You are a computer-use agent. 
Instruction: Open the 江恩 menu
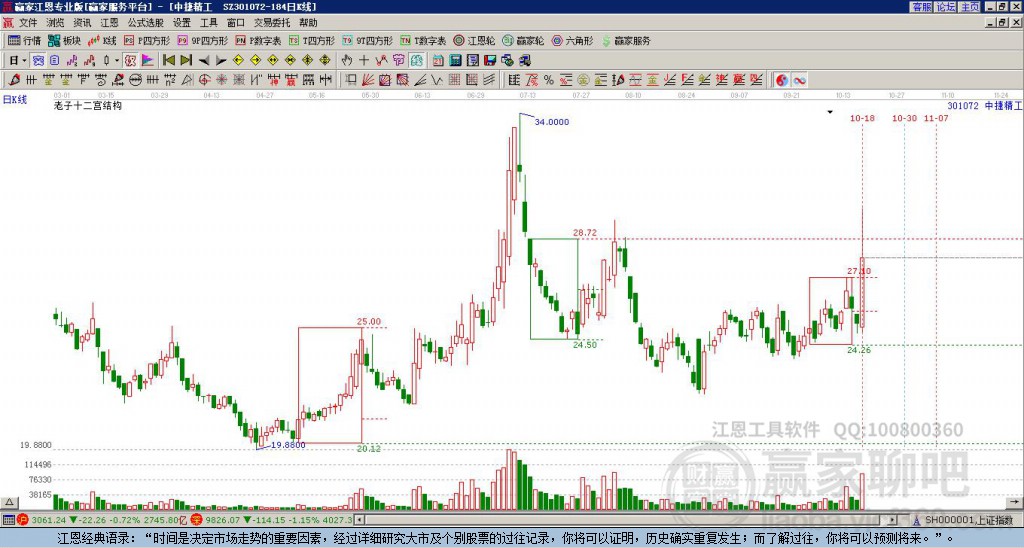click(110, 23)
